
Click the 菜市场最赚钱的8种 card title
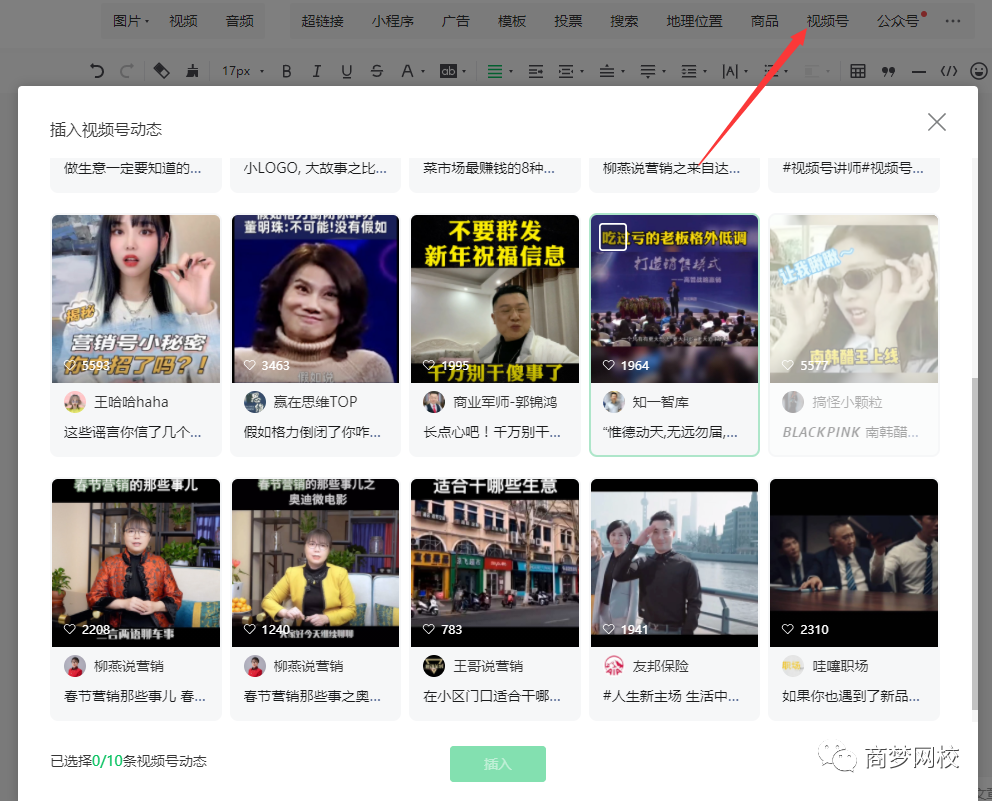pyautogui.click(x=489, y=168)
